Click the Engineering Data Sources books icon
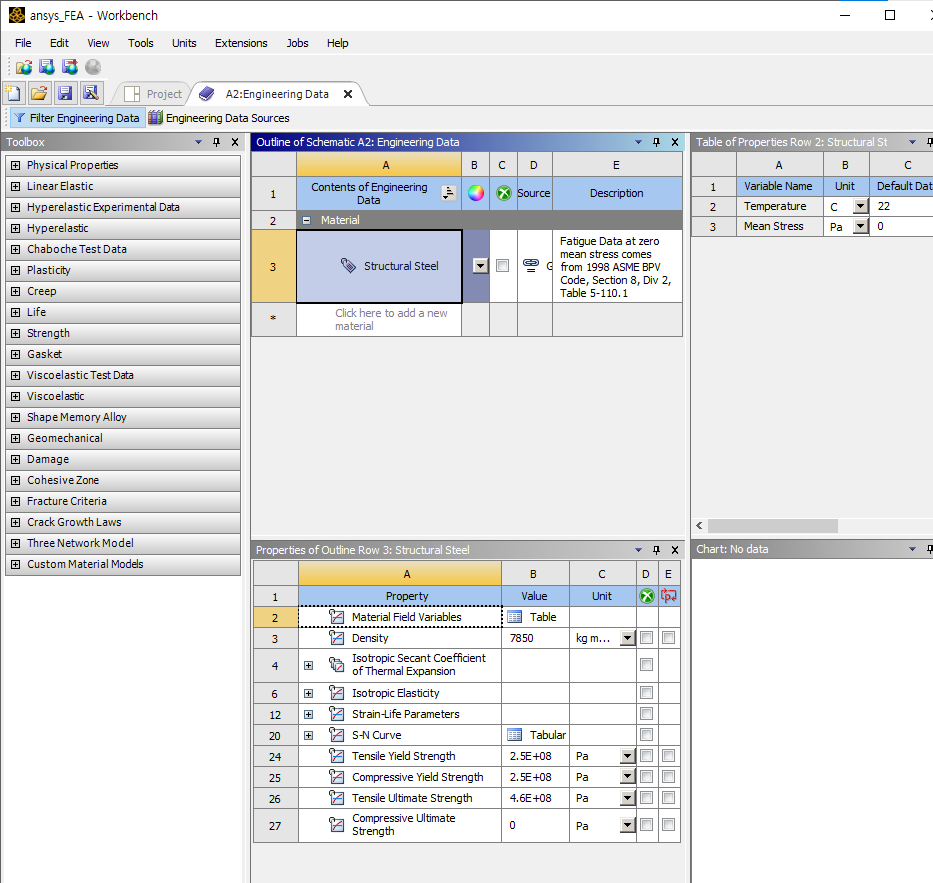The width and height of the screenshot is (933, 883). [x=155, y=118]
